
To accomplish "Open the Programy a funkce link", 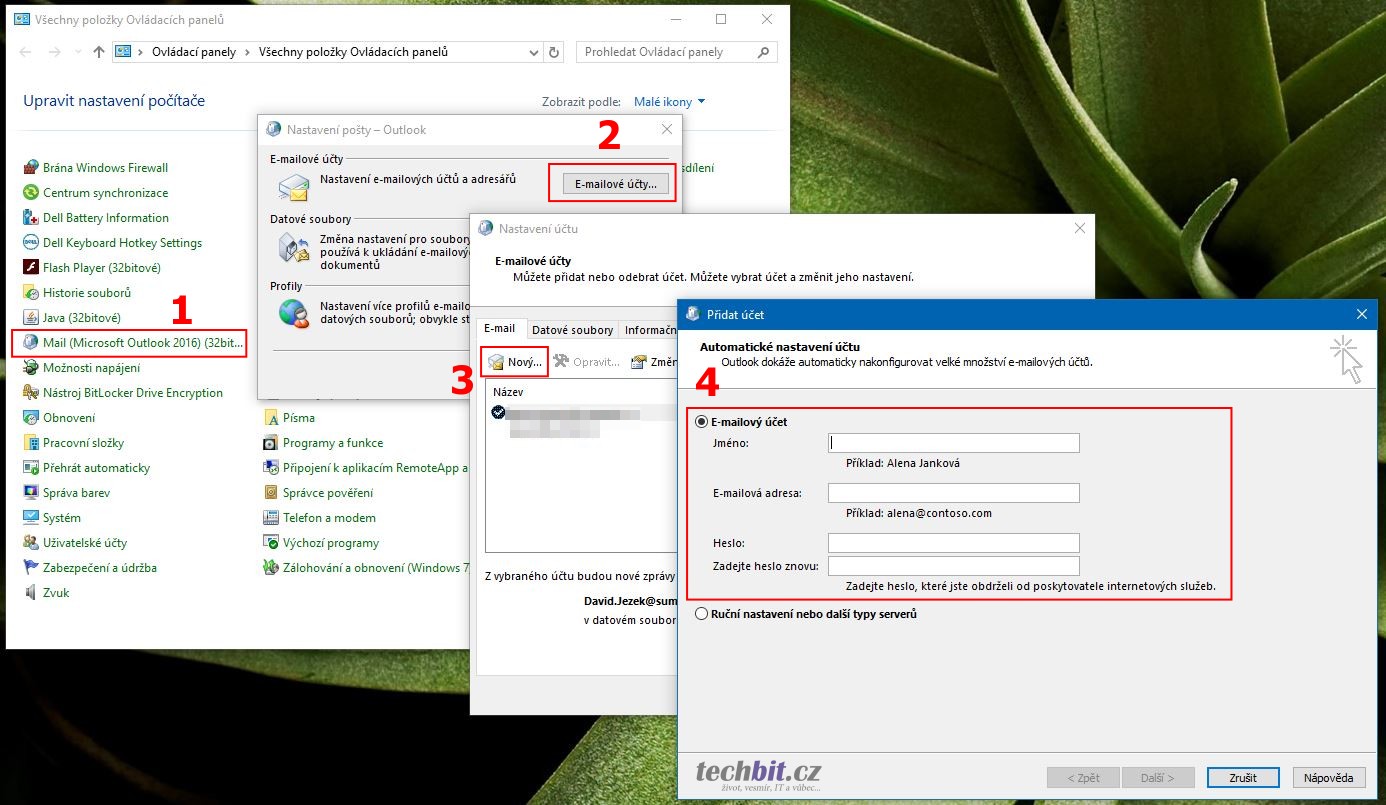I will [x=332, y=443].
